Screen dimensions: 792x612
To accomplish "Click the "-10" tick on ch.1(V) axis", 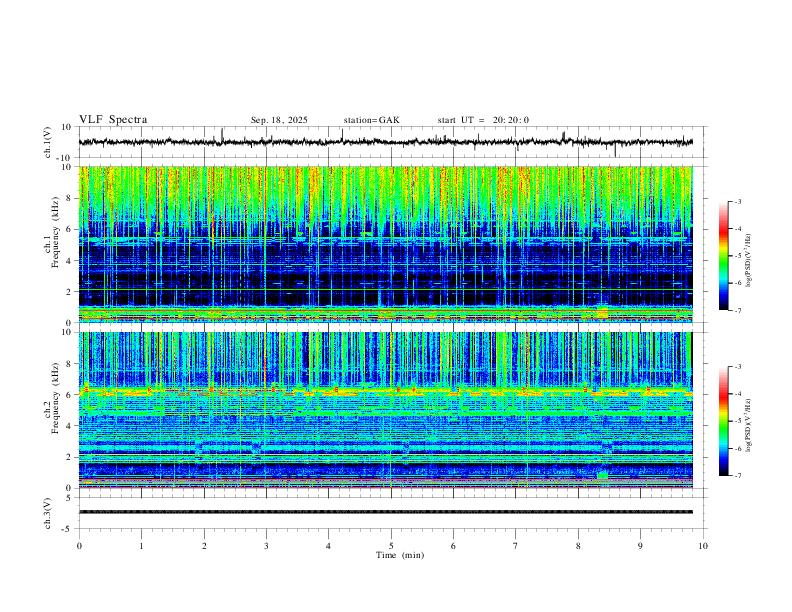I will point(65,158).
